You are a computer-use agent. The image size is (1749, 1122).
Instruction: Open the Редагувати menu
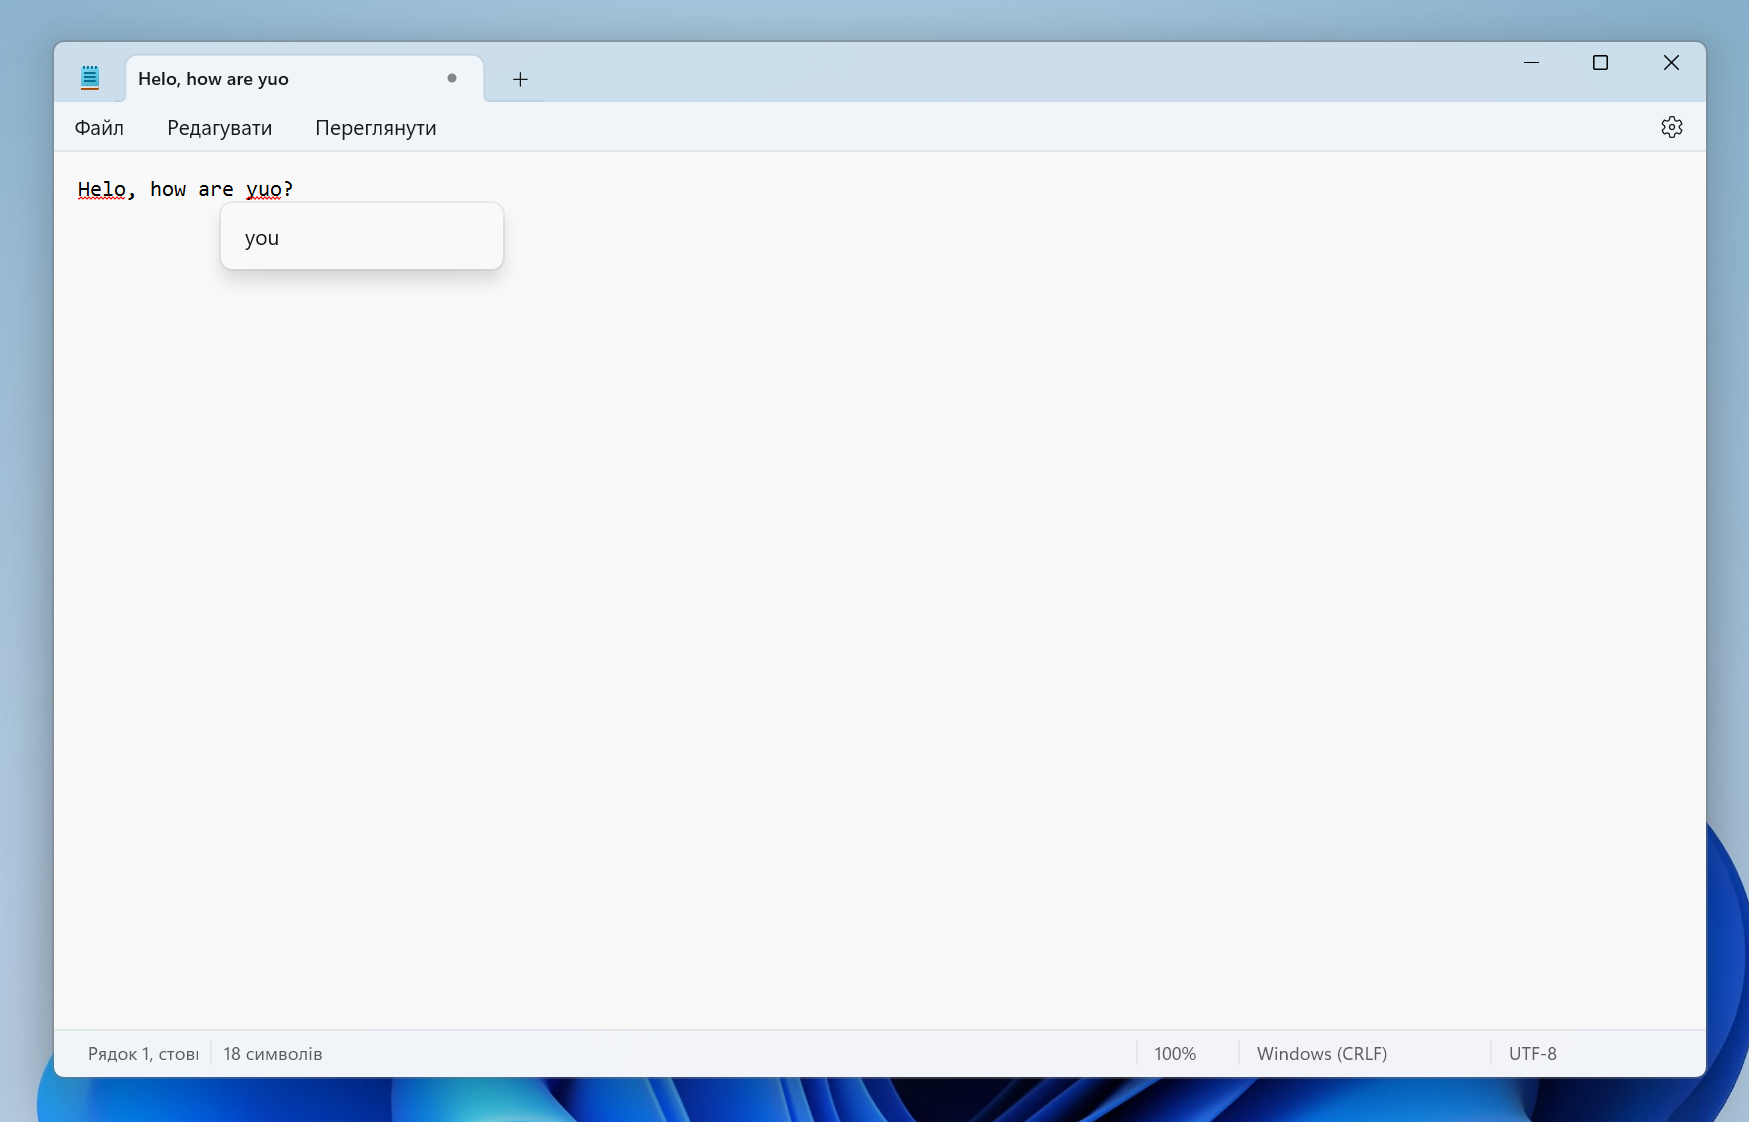pos(219,128)
